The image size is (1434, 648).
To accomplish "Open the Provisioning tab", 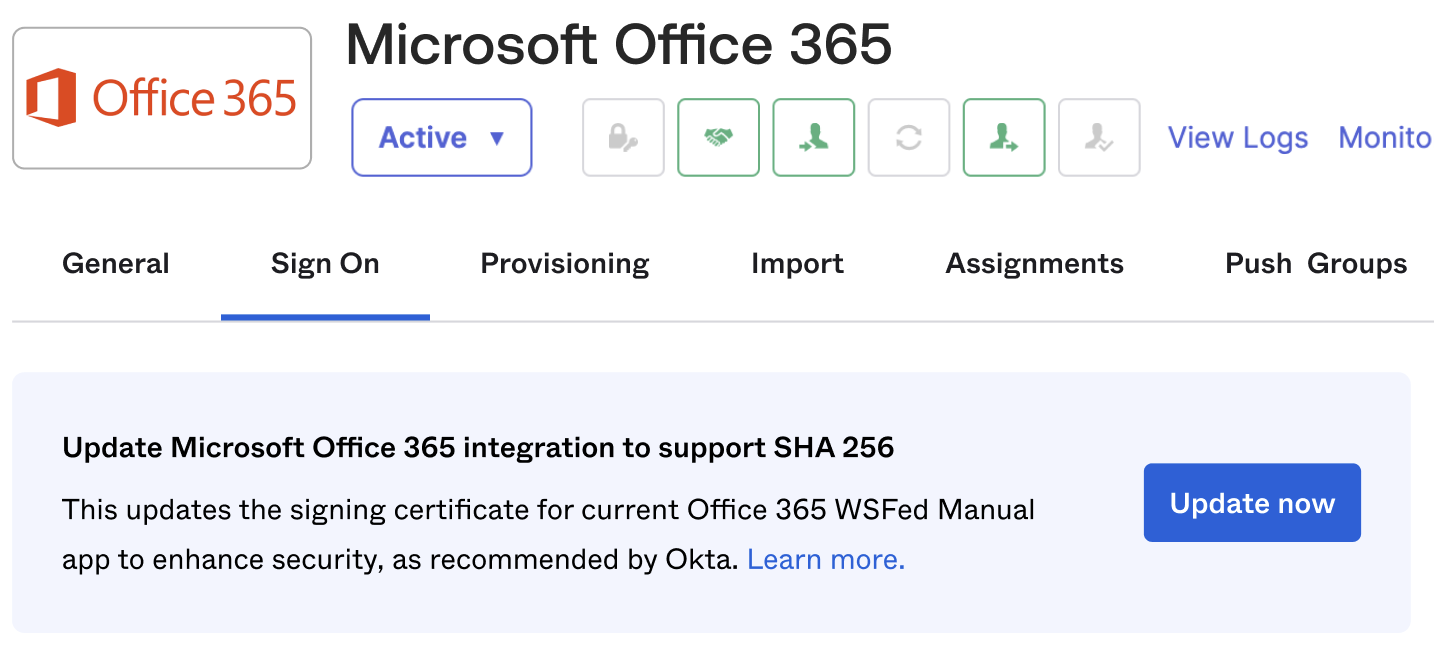I will click(563, 263).
